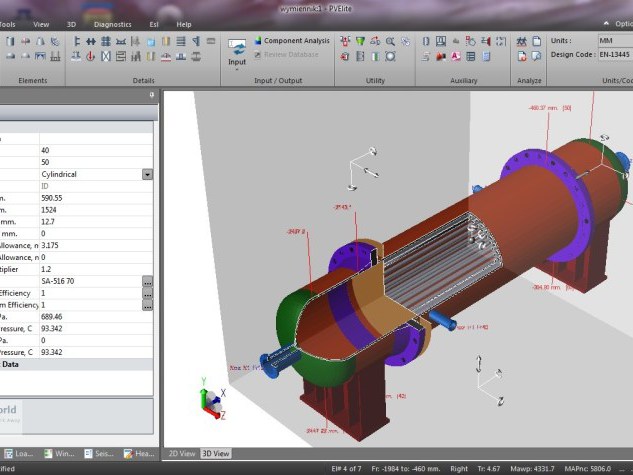This screenshot has height=475, width=633.
Task: Switch to the 2D View tab
Action: 181,453
